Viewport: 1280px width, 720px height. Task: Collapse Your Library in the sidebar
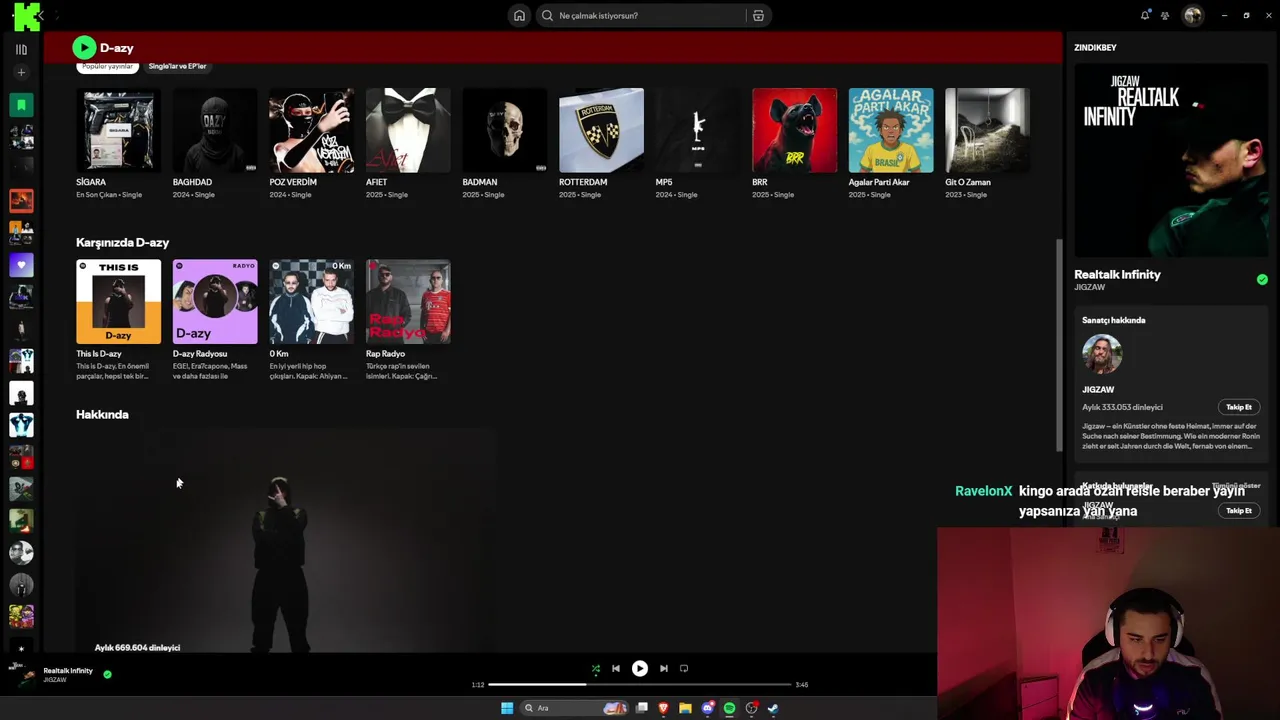[21, 49]
